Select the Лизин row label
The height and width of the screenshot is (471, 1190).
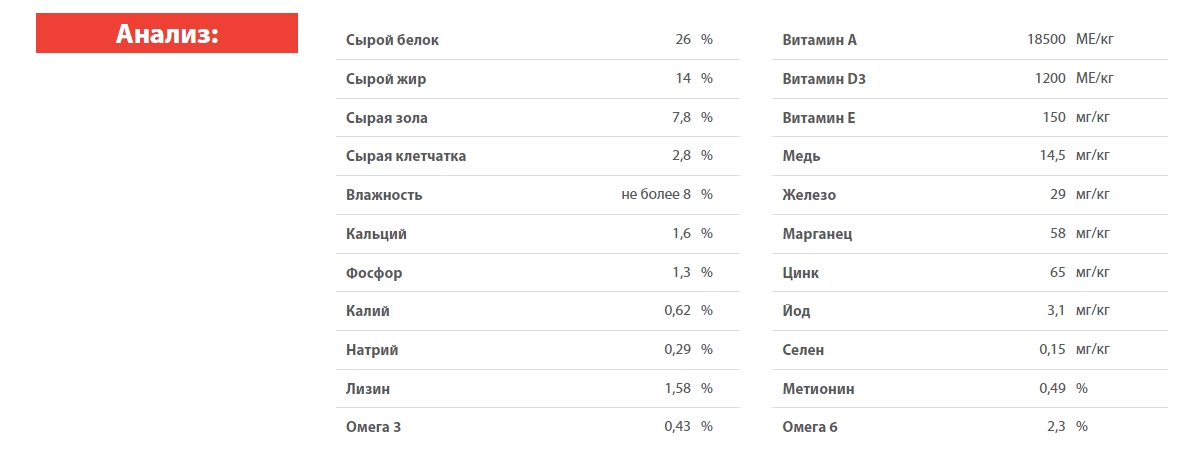coord(368,389)
